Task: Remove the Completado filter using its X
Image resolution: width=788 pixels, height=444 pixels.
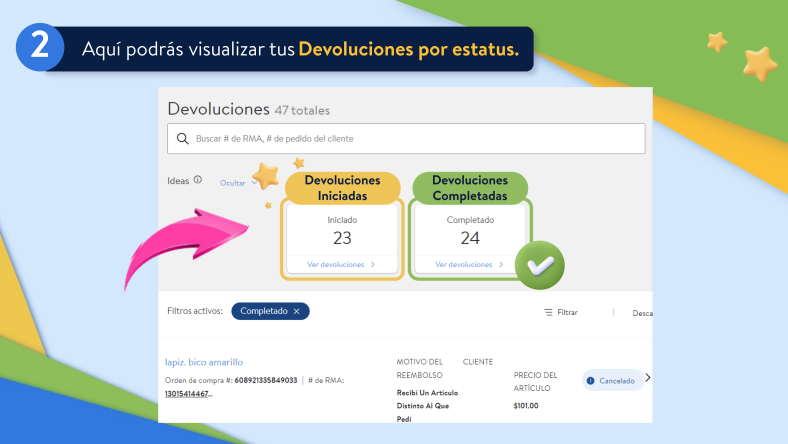Action: pos(297,311)
